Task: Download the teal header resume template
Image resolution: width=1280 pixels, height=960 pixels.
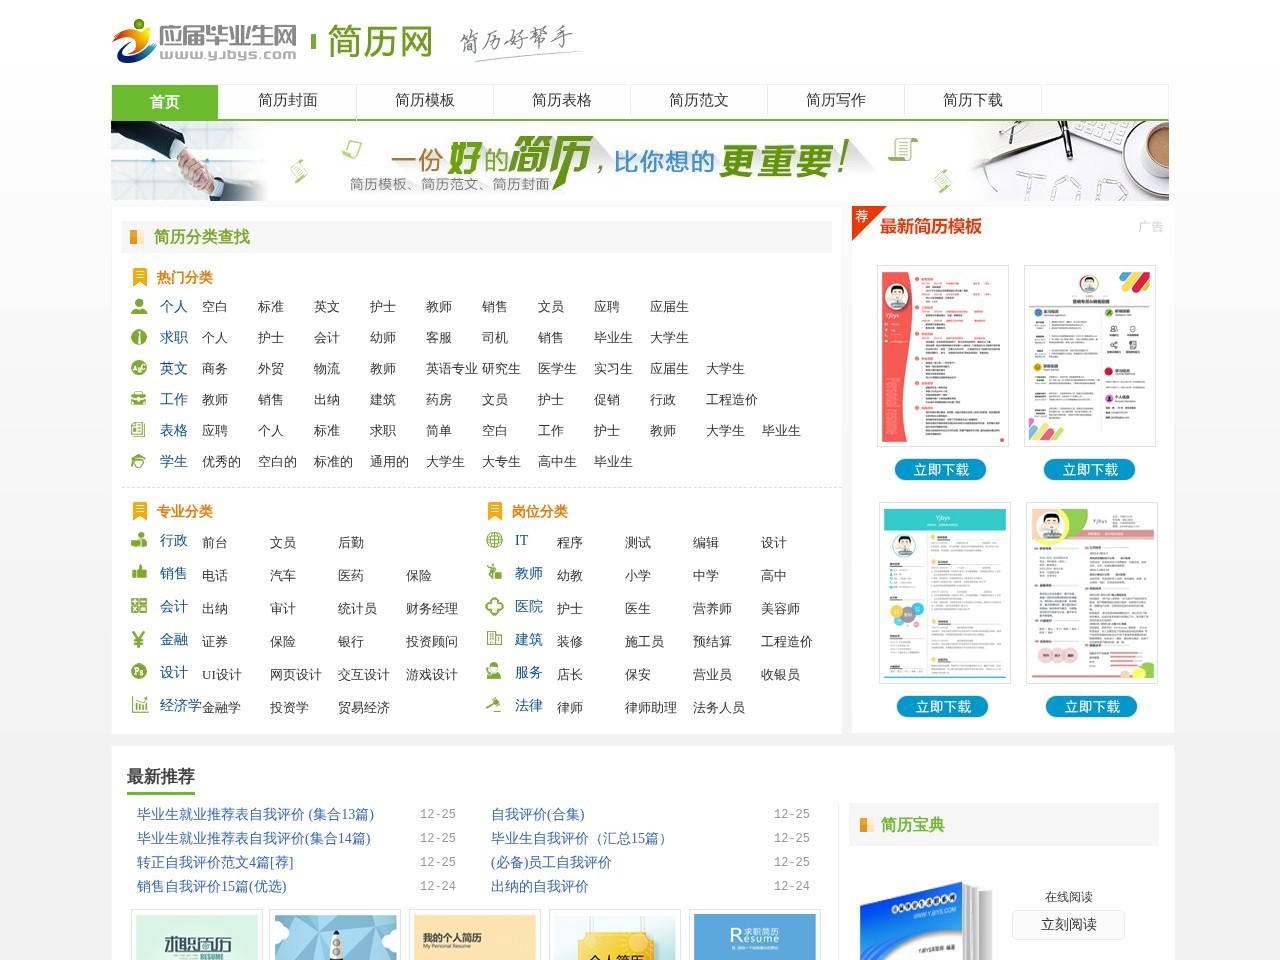Action: tap(944, 707)
